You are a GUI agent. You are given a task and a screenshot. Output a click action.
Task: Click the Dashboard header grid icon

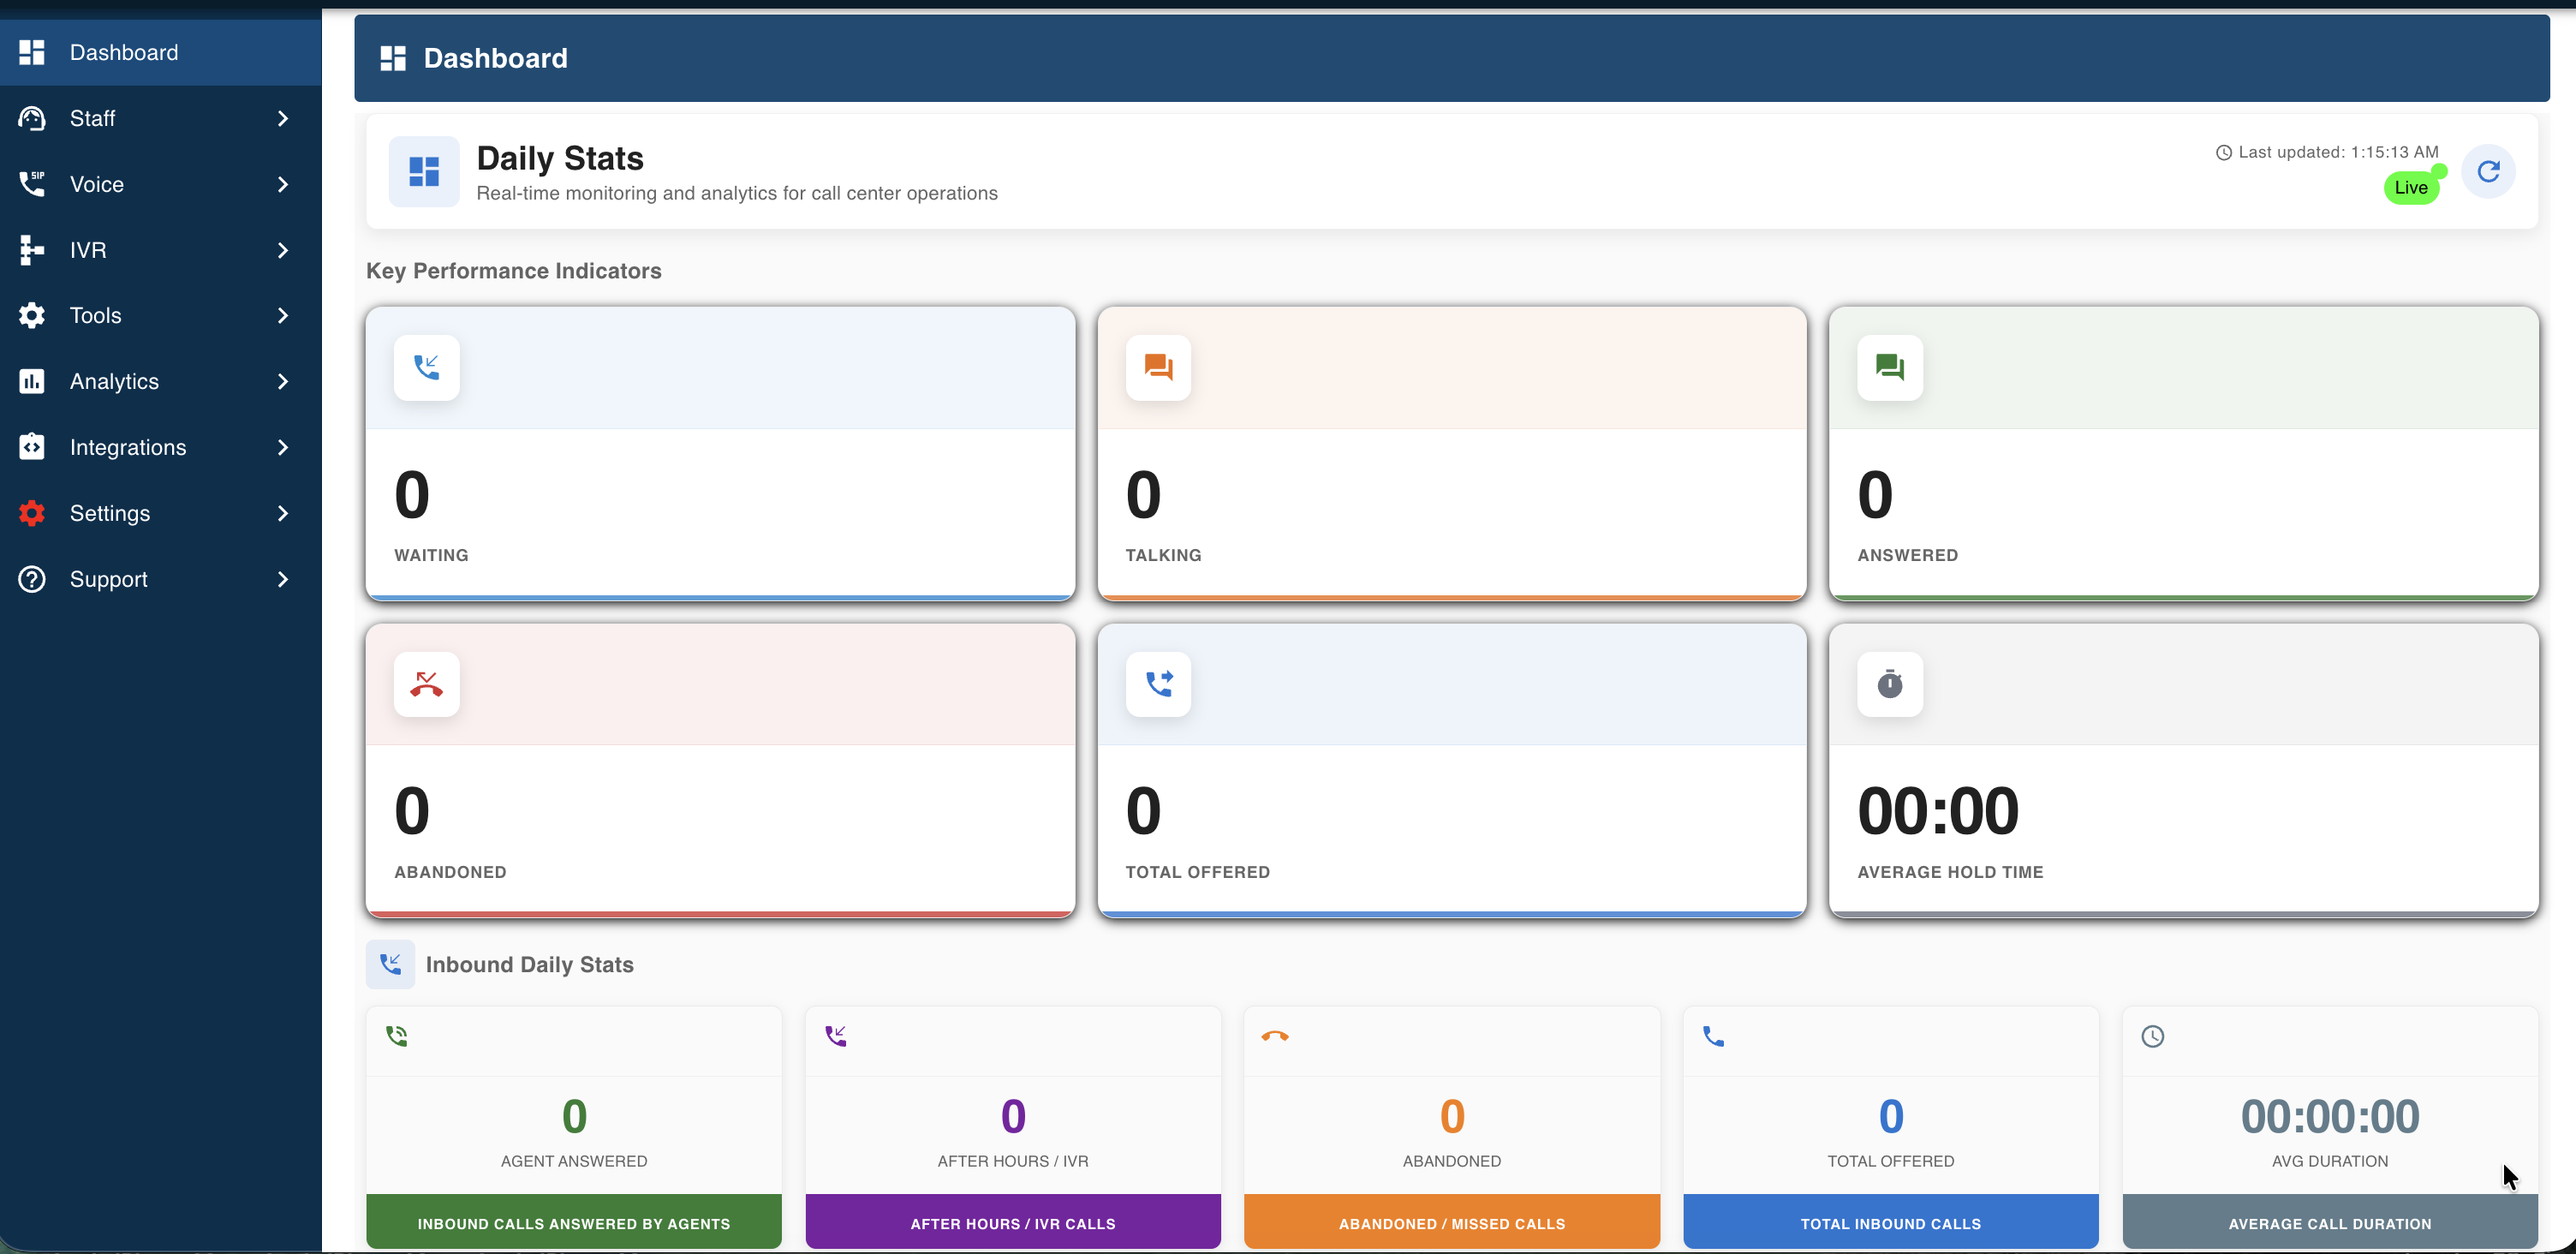click(x=393, y=58)
